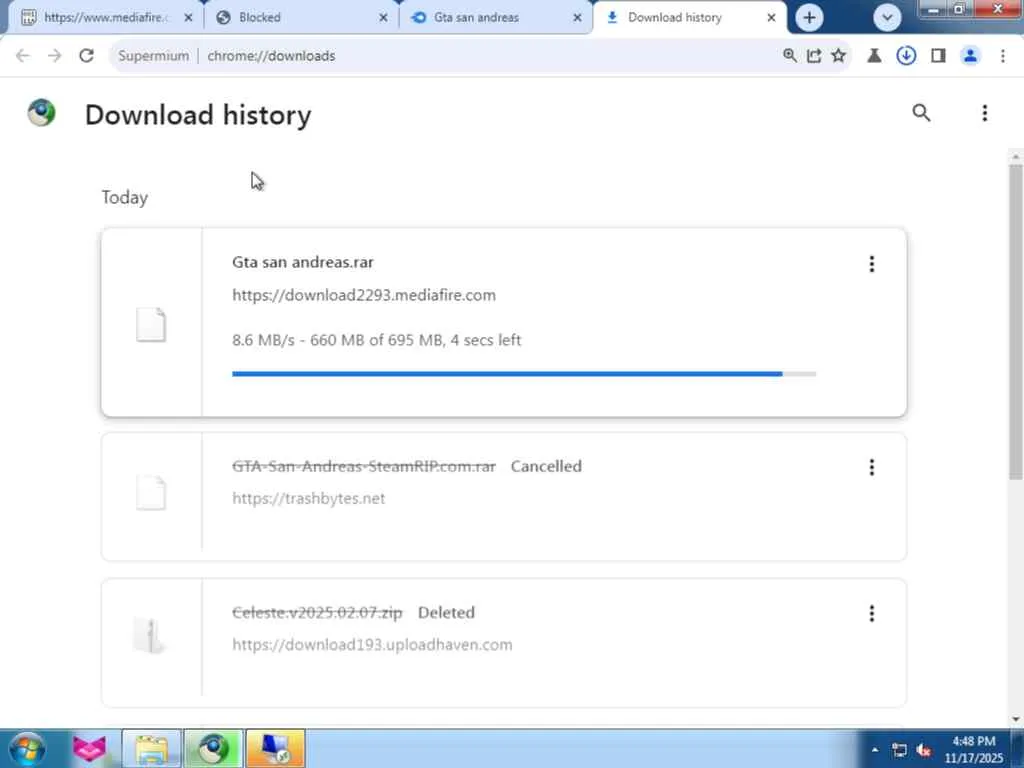
Task: Open the zoom magnifier in the address bar
Action: [x=790, y=56]
